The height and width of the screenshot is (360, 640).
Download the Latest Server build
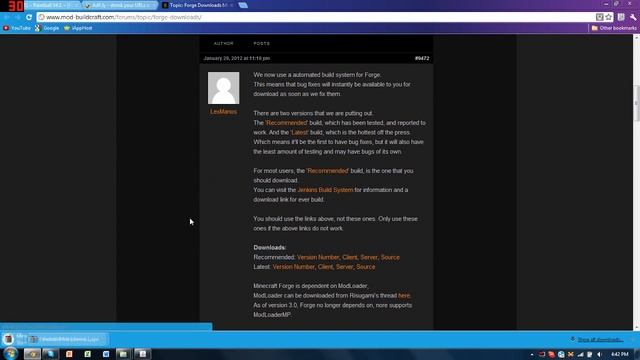tap(344, 267)
